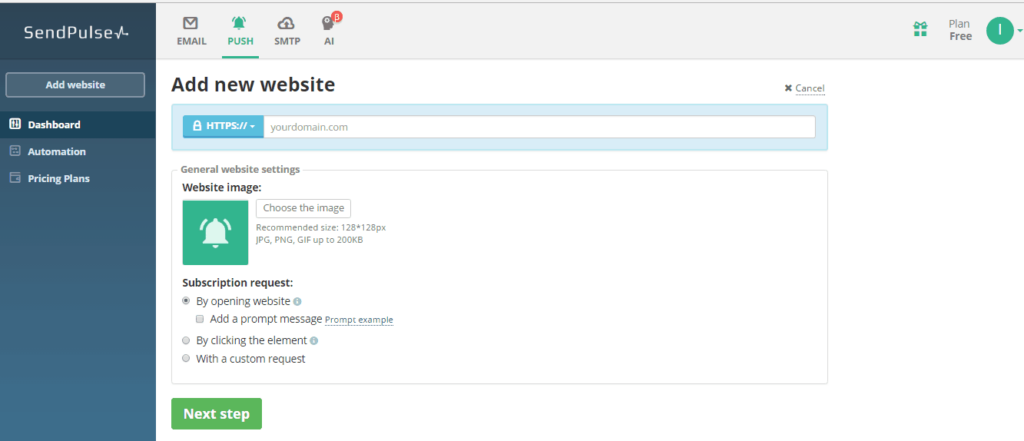Screen dimensions: 1024x441
Task: Click the info icon next to By opening website
Action: [x=297, y=302]
